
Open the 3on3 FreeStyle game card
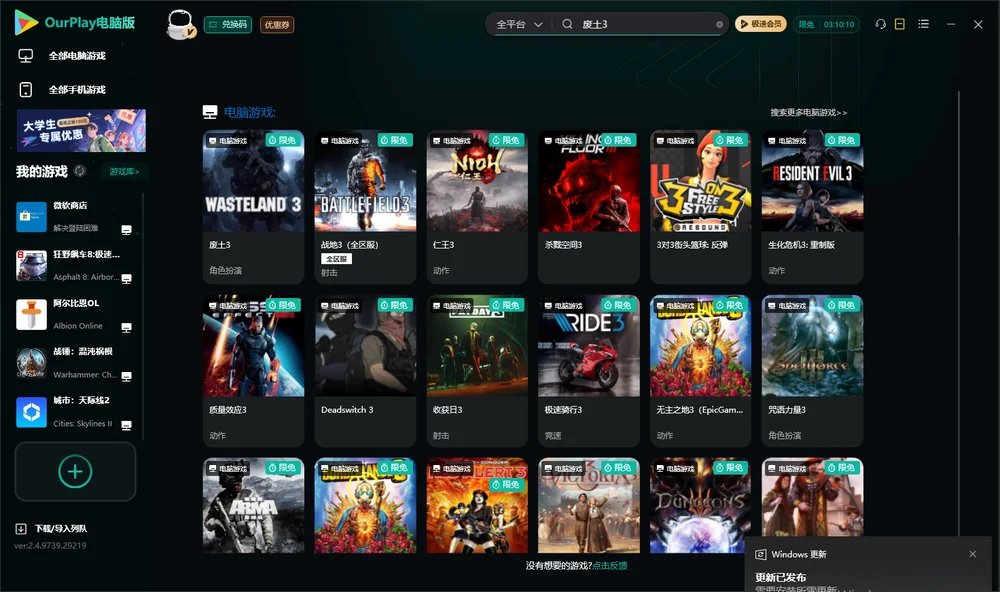pos(700,207)
